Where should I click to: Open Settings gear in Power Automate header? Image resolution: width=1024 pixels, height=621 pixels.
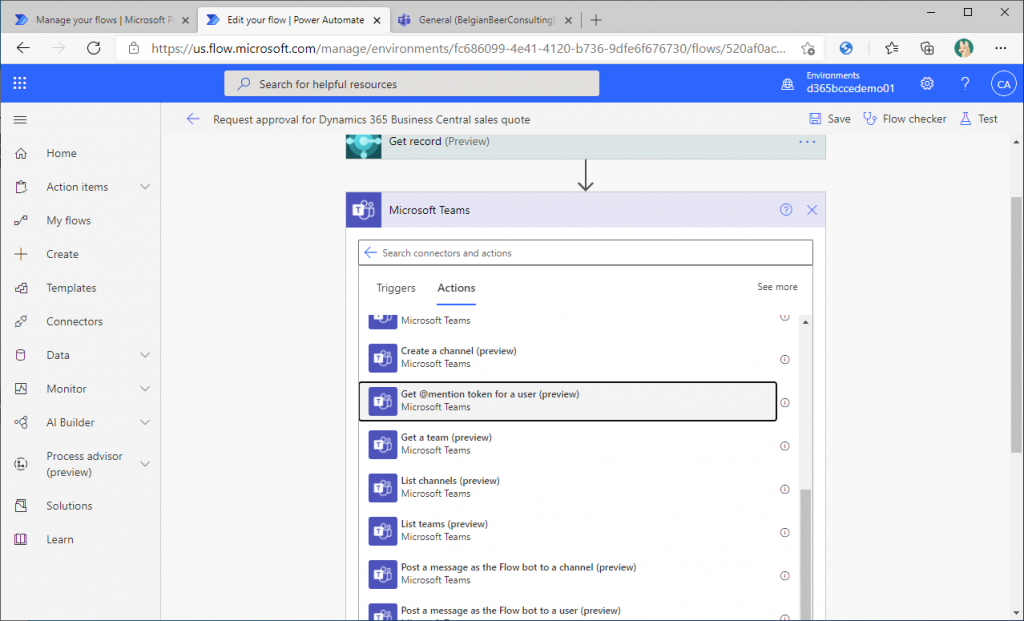point(927,84)
